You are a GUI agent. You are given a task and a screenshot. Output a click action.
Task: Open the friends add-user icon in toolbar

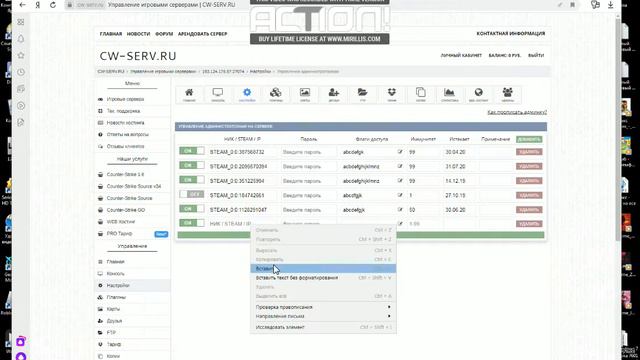point(334,95)
